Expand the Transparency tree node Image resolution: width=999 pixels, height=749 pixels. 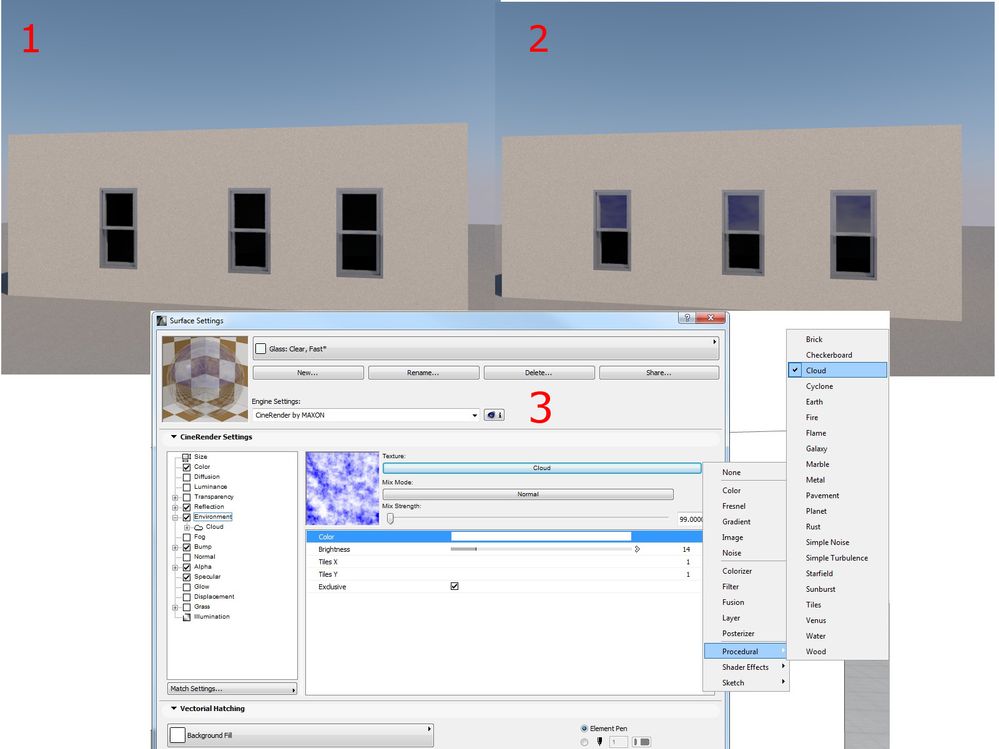[x=175, y=497]
